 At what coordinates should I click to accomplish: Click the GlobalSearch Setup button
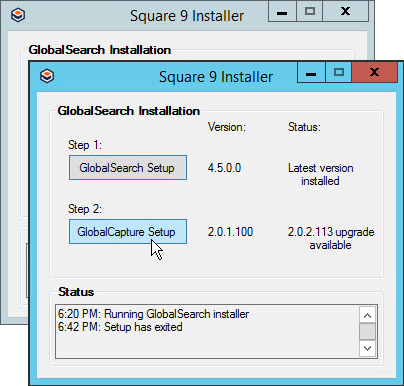click(128, 168)
